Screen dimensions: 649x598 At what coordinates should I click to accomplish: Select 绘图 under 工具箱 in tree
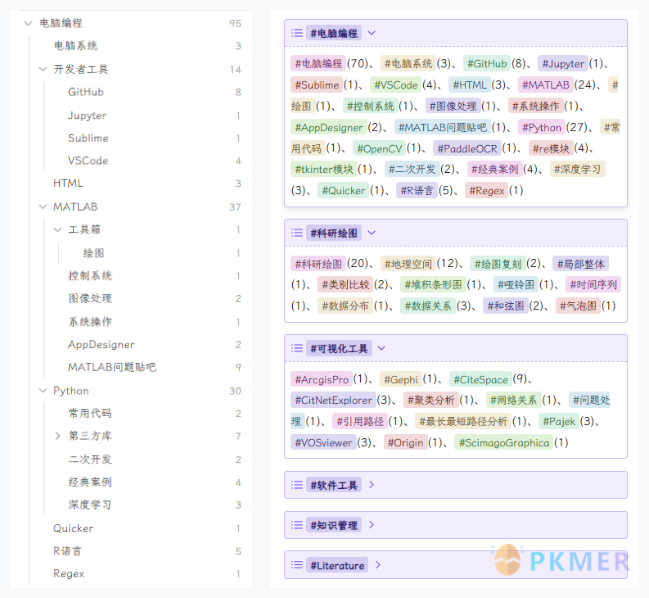pos(94,253)
